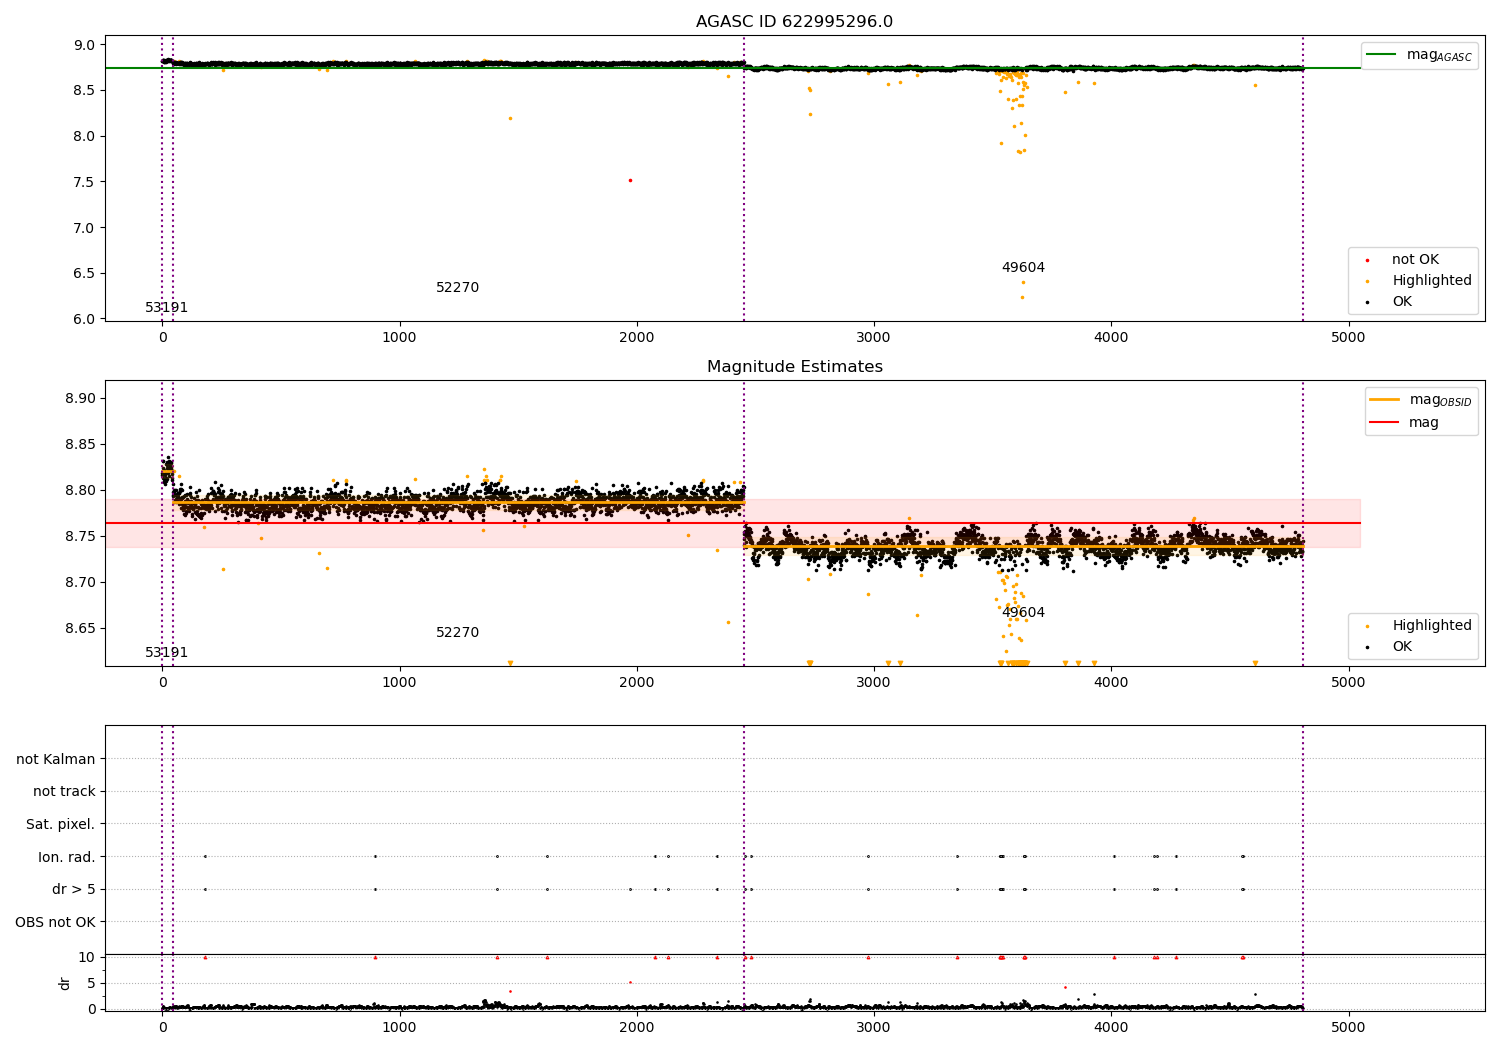
Task: Select the Magnitude Estimates subplot title
Action: coord(794,367)
